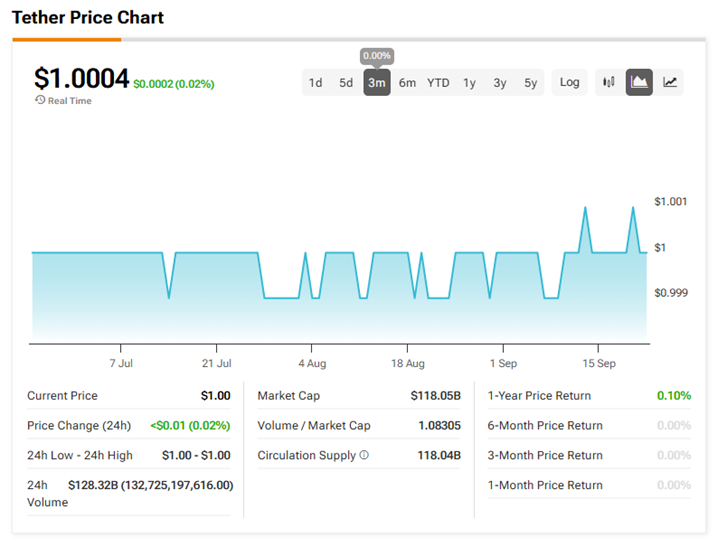
Task: Click the 24h Low - 24h High label
Action: coord(80,455)
